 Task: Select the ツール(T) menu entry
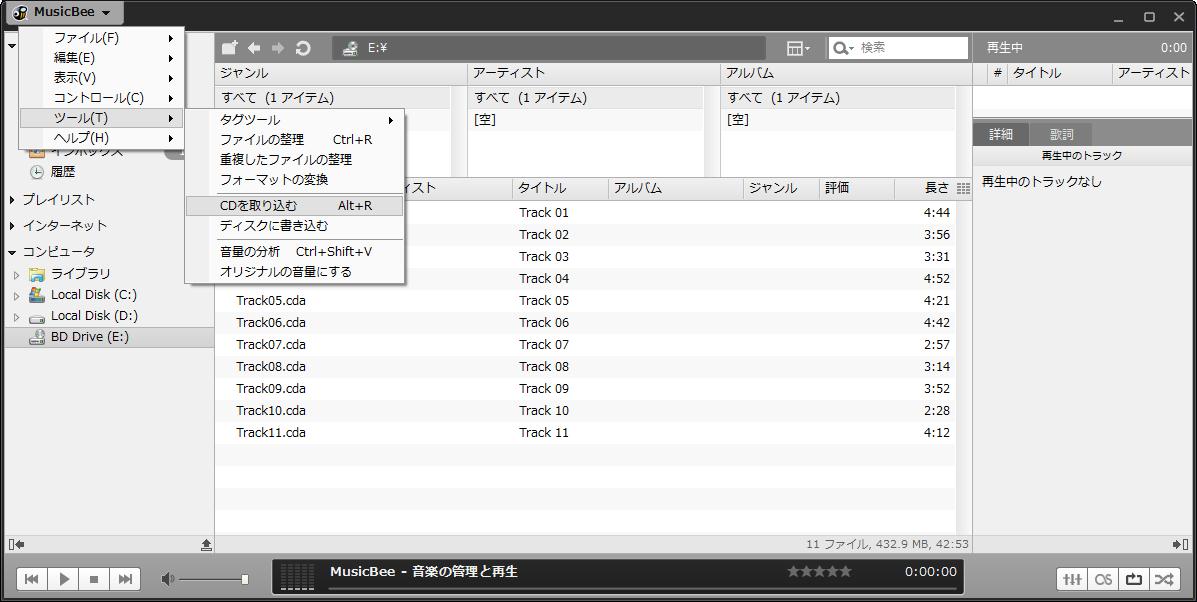pos(102,118)
